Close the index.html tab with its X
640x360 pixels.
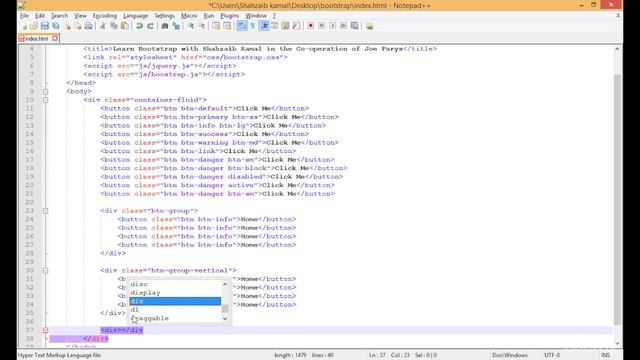click(x=55, y=38)
